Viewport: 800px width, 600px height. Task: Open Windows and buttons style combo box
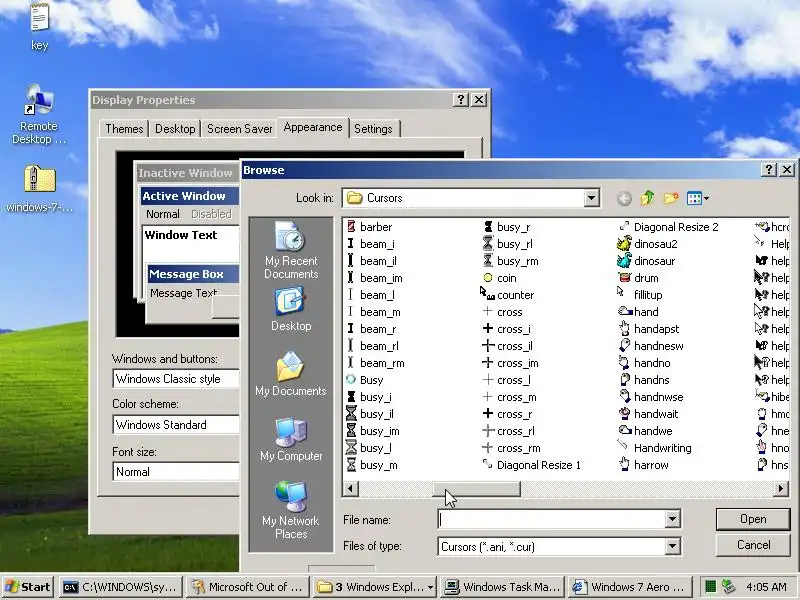[176, 379]
